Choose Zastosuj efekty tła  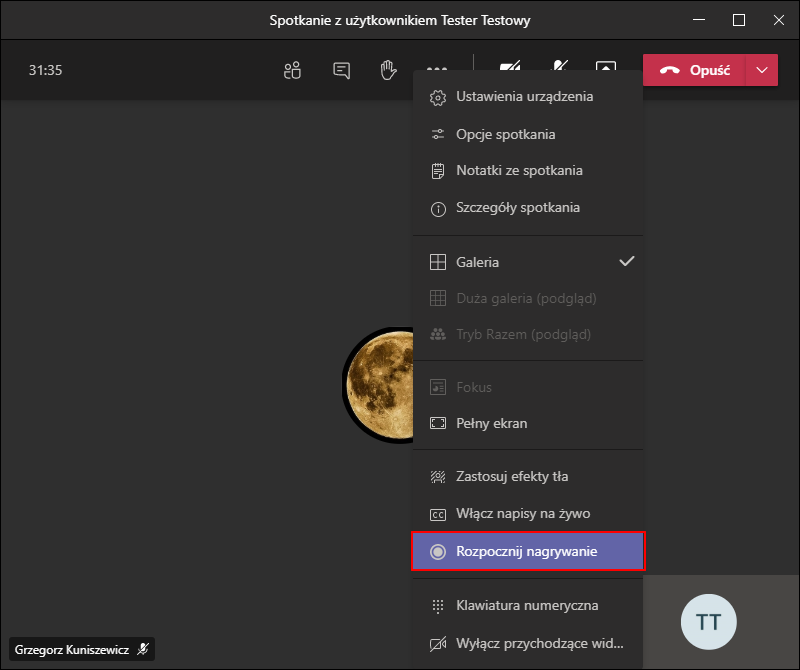[x=528, y=477]
